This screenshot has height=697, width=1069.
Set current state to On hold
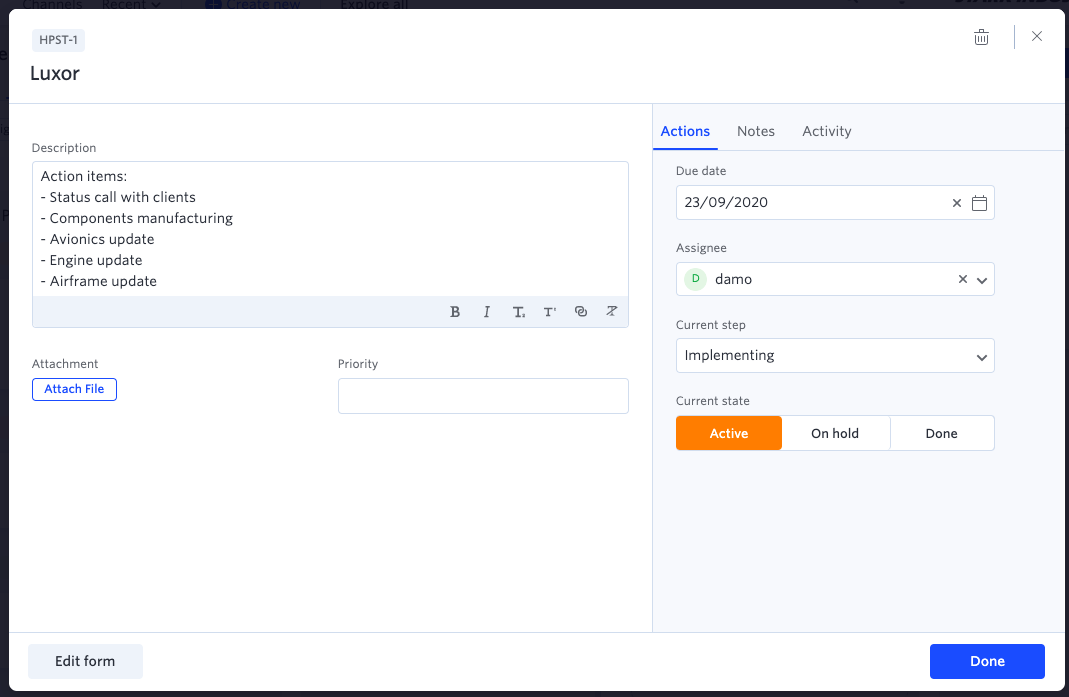pyautogui.click(x=835, y=433)
